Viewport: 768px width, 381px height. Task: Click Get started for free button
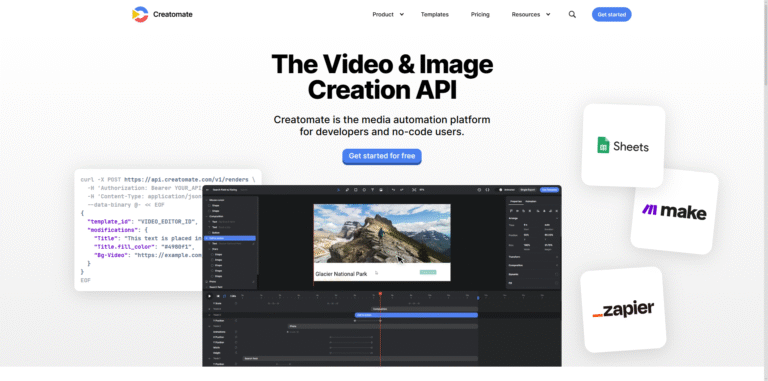(x=382, y=156)
